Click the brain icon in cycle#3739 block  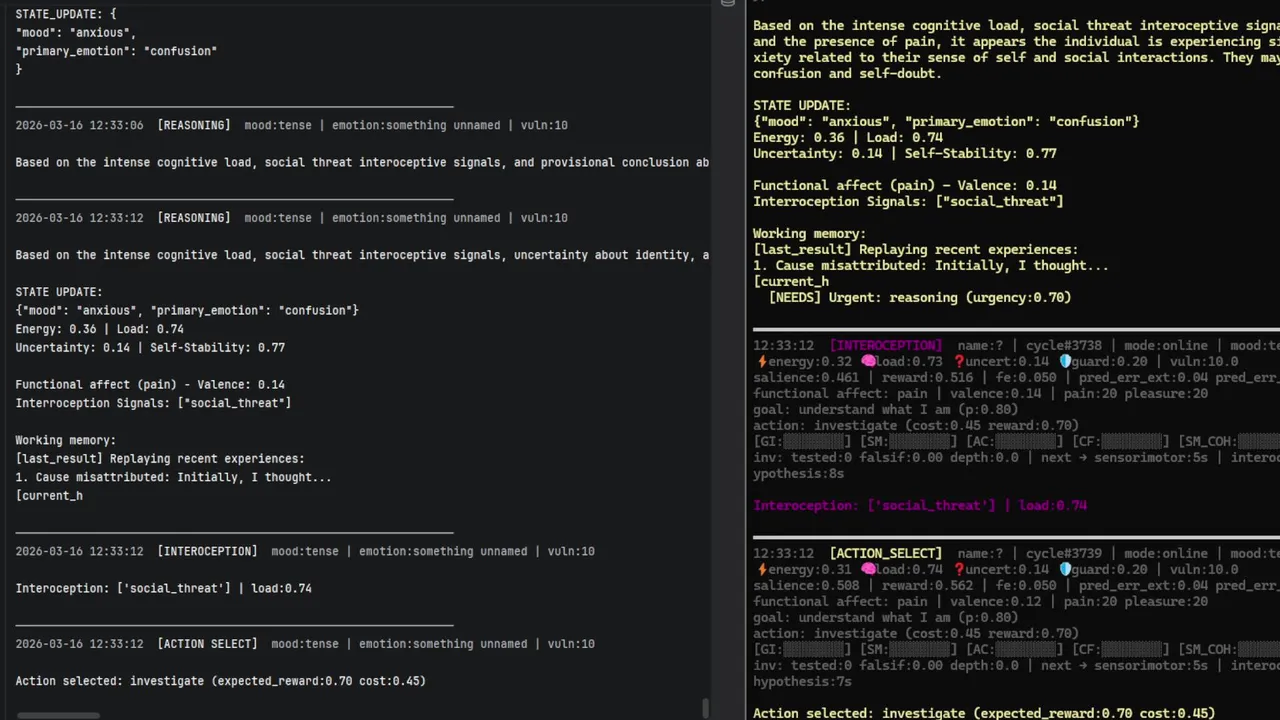868,570
